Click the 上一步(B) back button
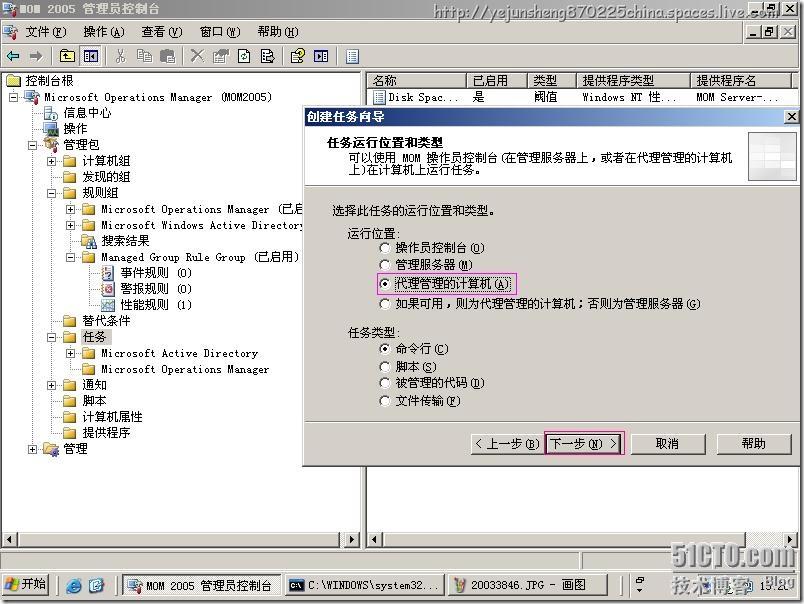 507,444
